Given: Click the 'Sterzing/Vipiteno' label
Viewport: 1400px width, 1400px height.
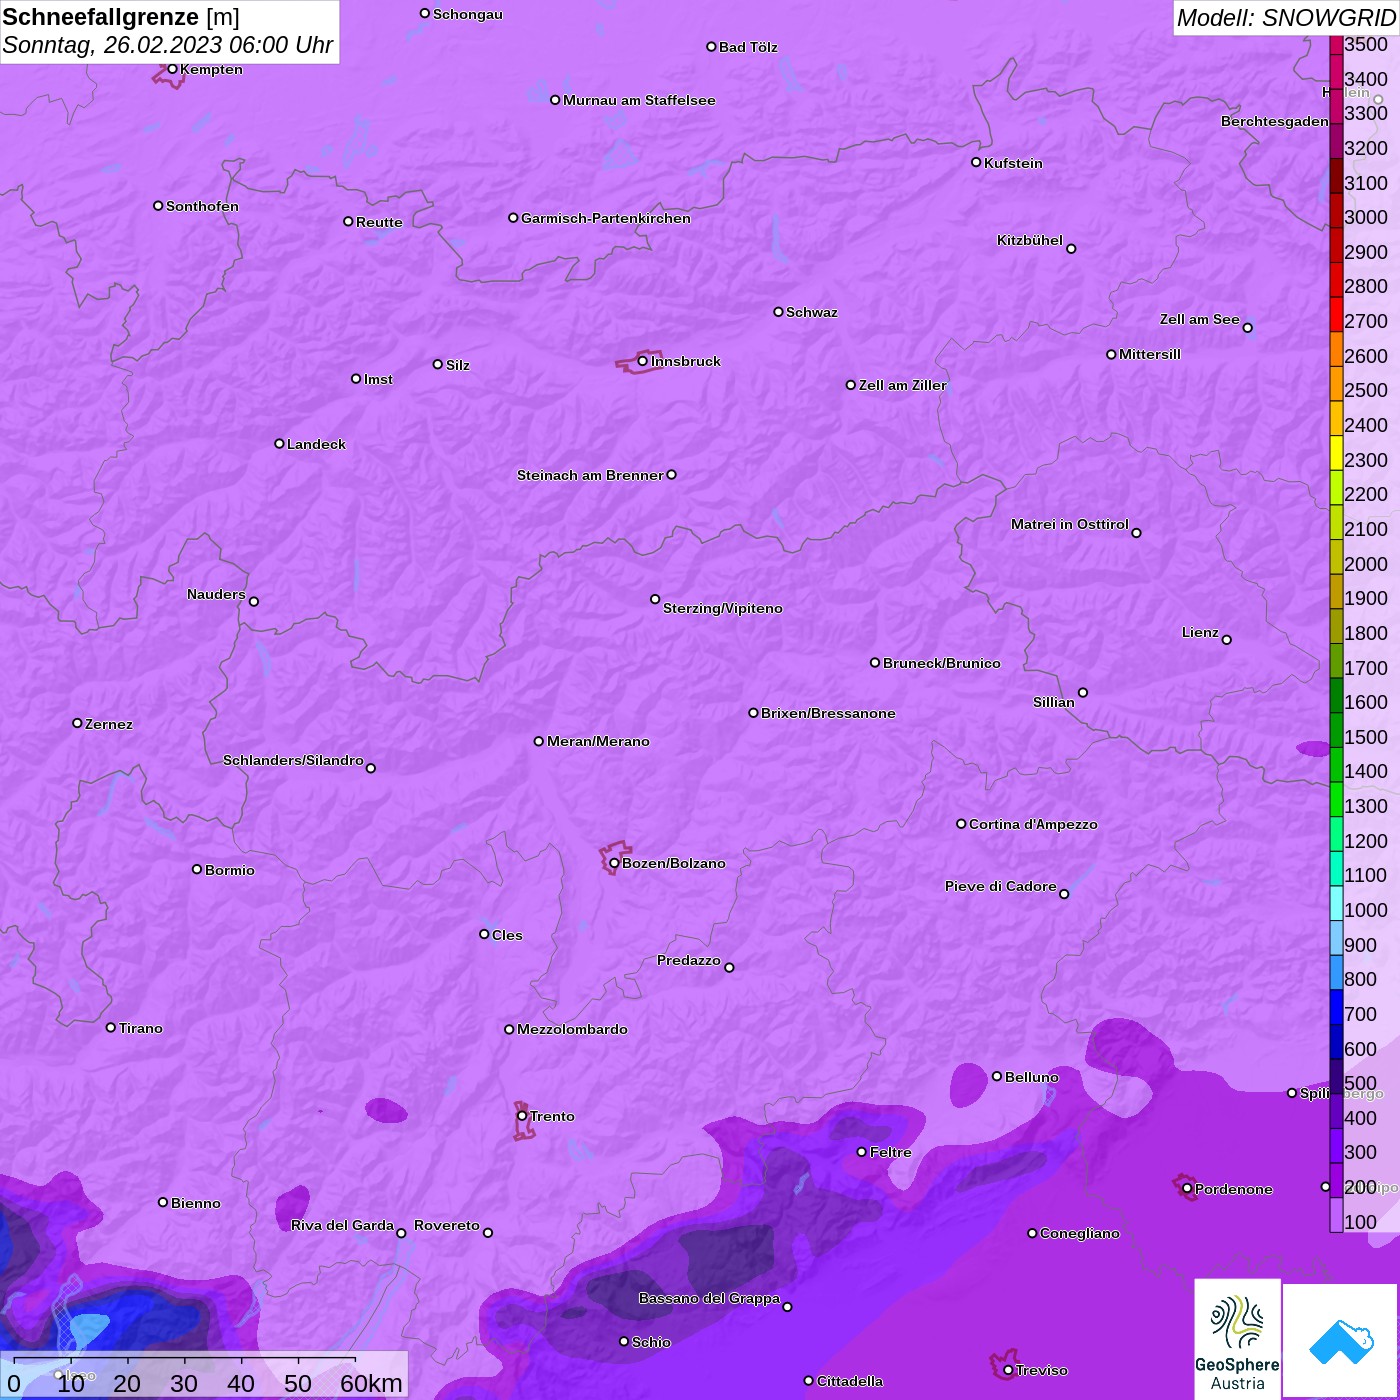Looking at the screenshot, I should point(723,608).
